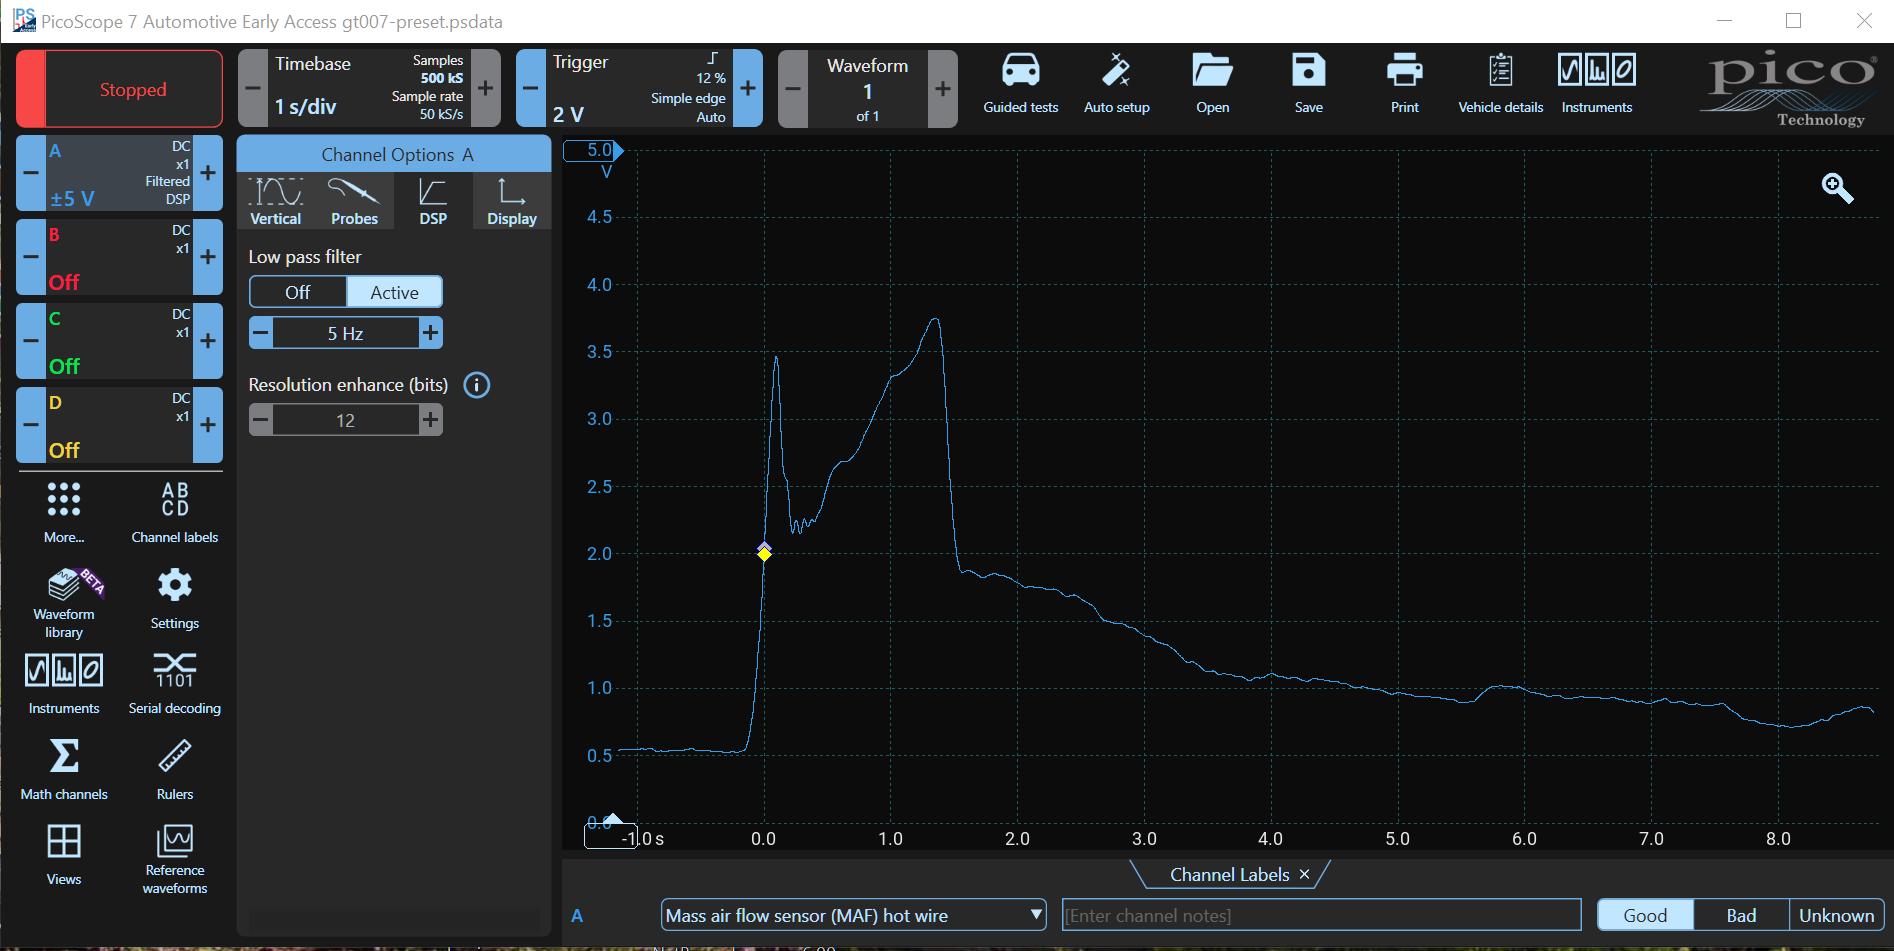Show the Resolution enhance info icon
Viewport: 1894px width, 951px height.
point(477,385)
